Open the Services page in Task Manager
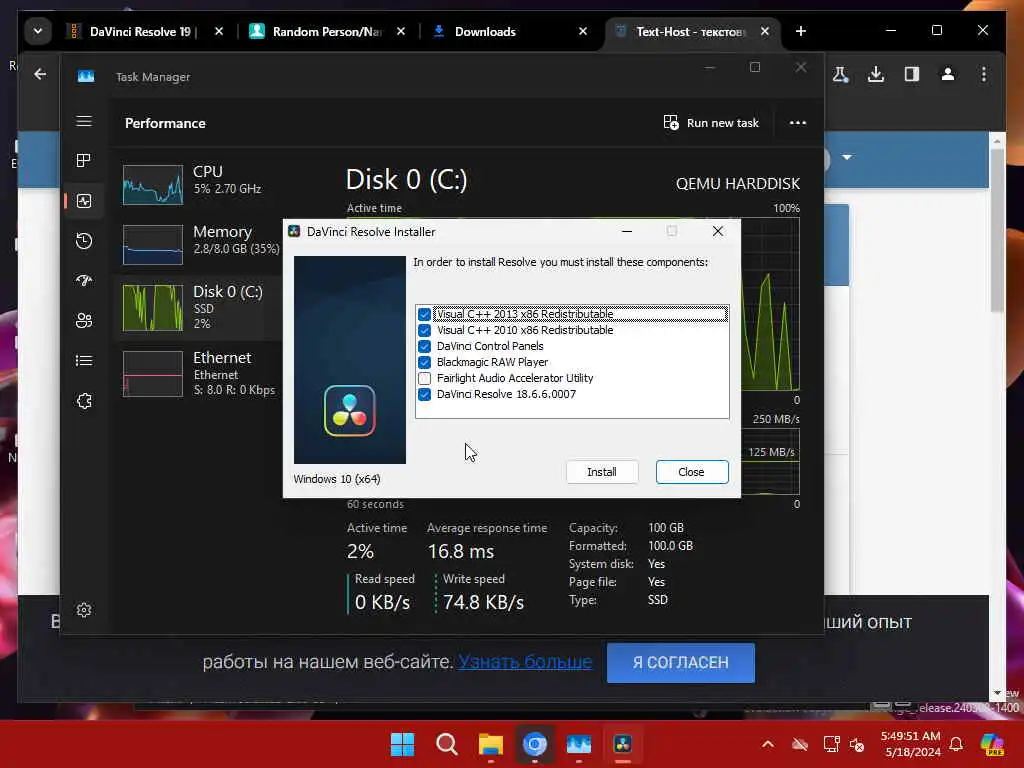1024x768 pixels. (x=84, y=401)
